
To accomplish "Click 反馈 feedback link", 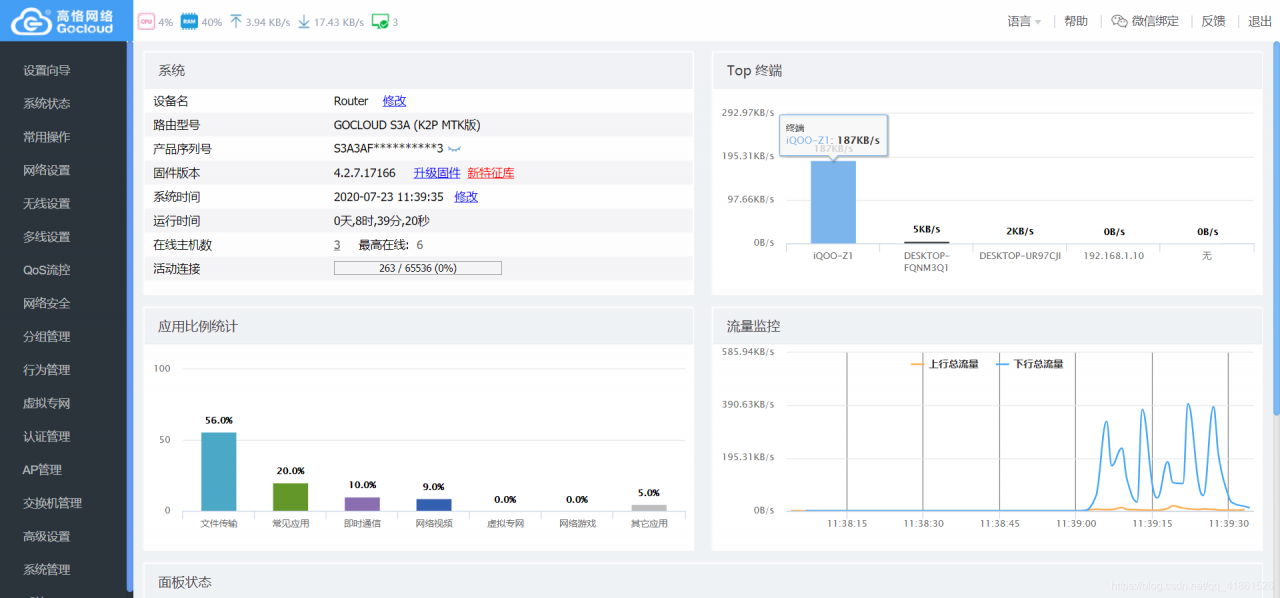I will tap(1213, 21).
